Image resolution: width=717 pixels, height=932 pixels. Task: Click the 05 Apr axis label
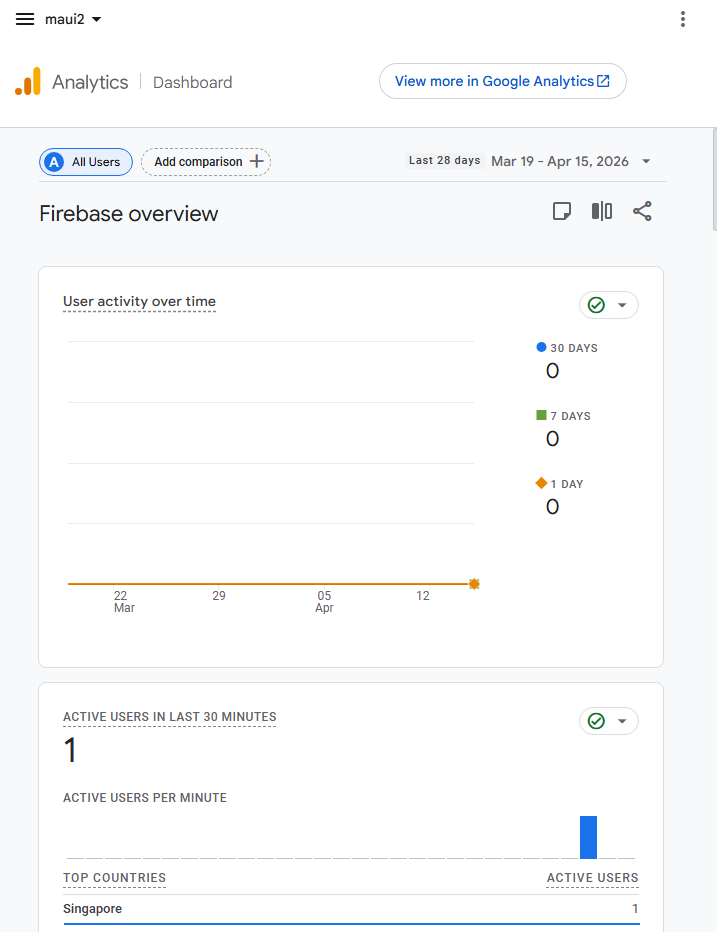tap(324, 602)
